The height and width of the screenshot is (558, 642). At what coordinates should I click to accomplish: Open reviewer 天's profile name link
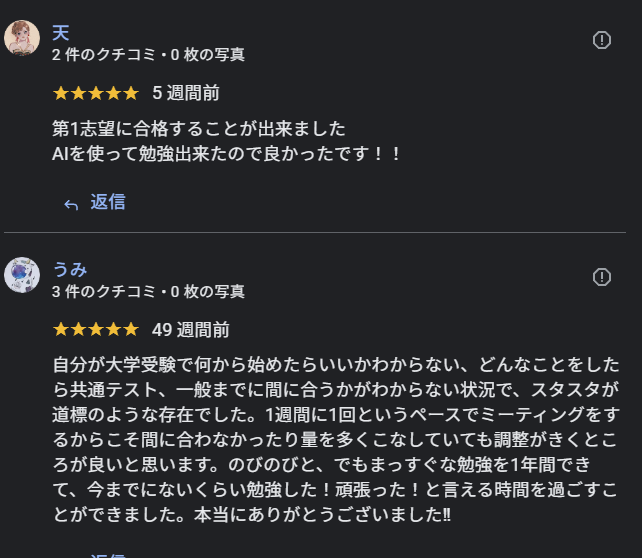tap(61, 33)
